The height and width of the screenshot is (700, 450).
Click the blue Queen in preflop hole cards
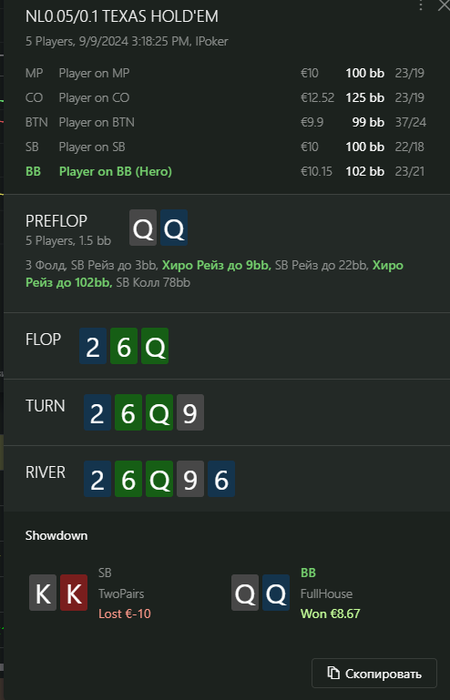click(x=174, y=228)
